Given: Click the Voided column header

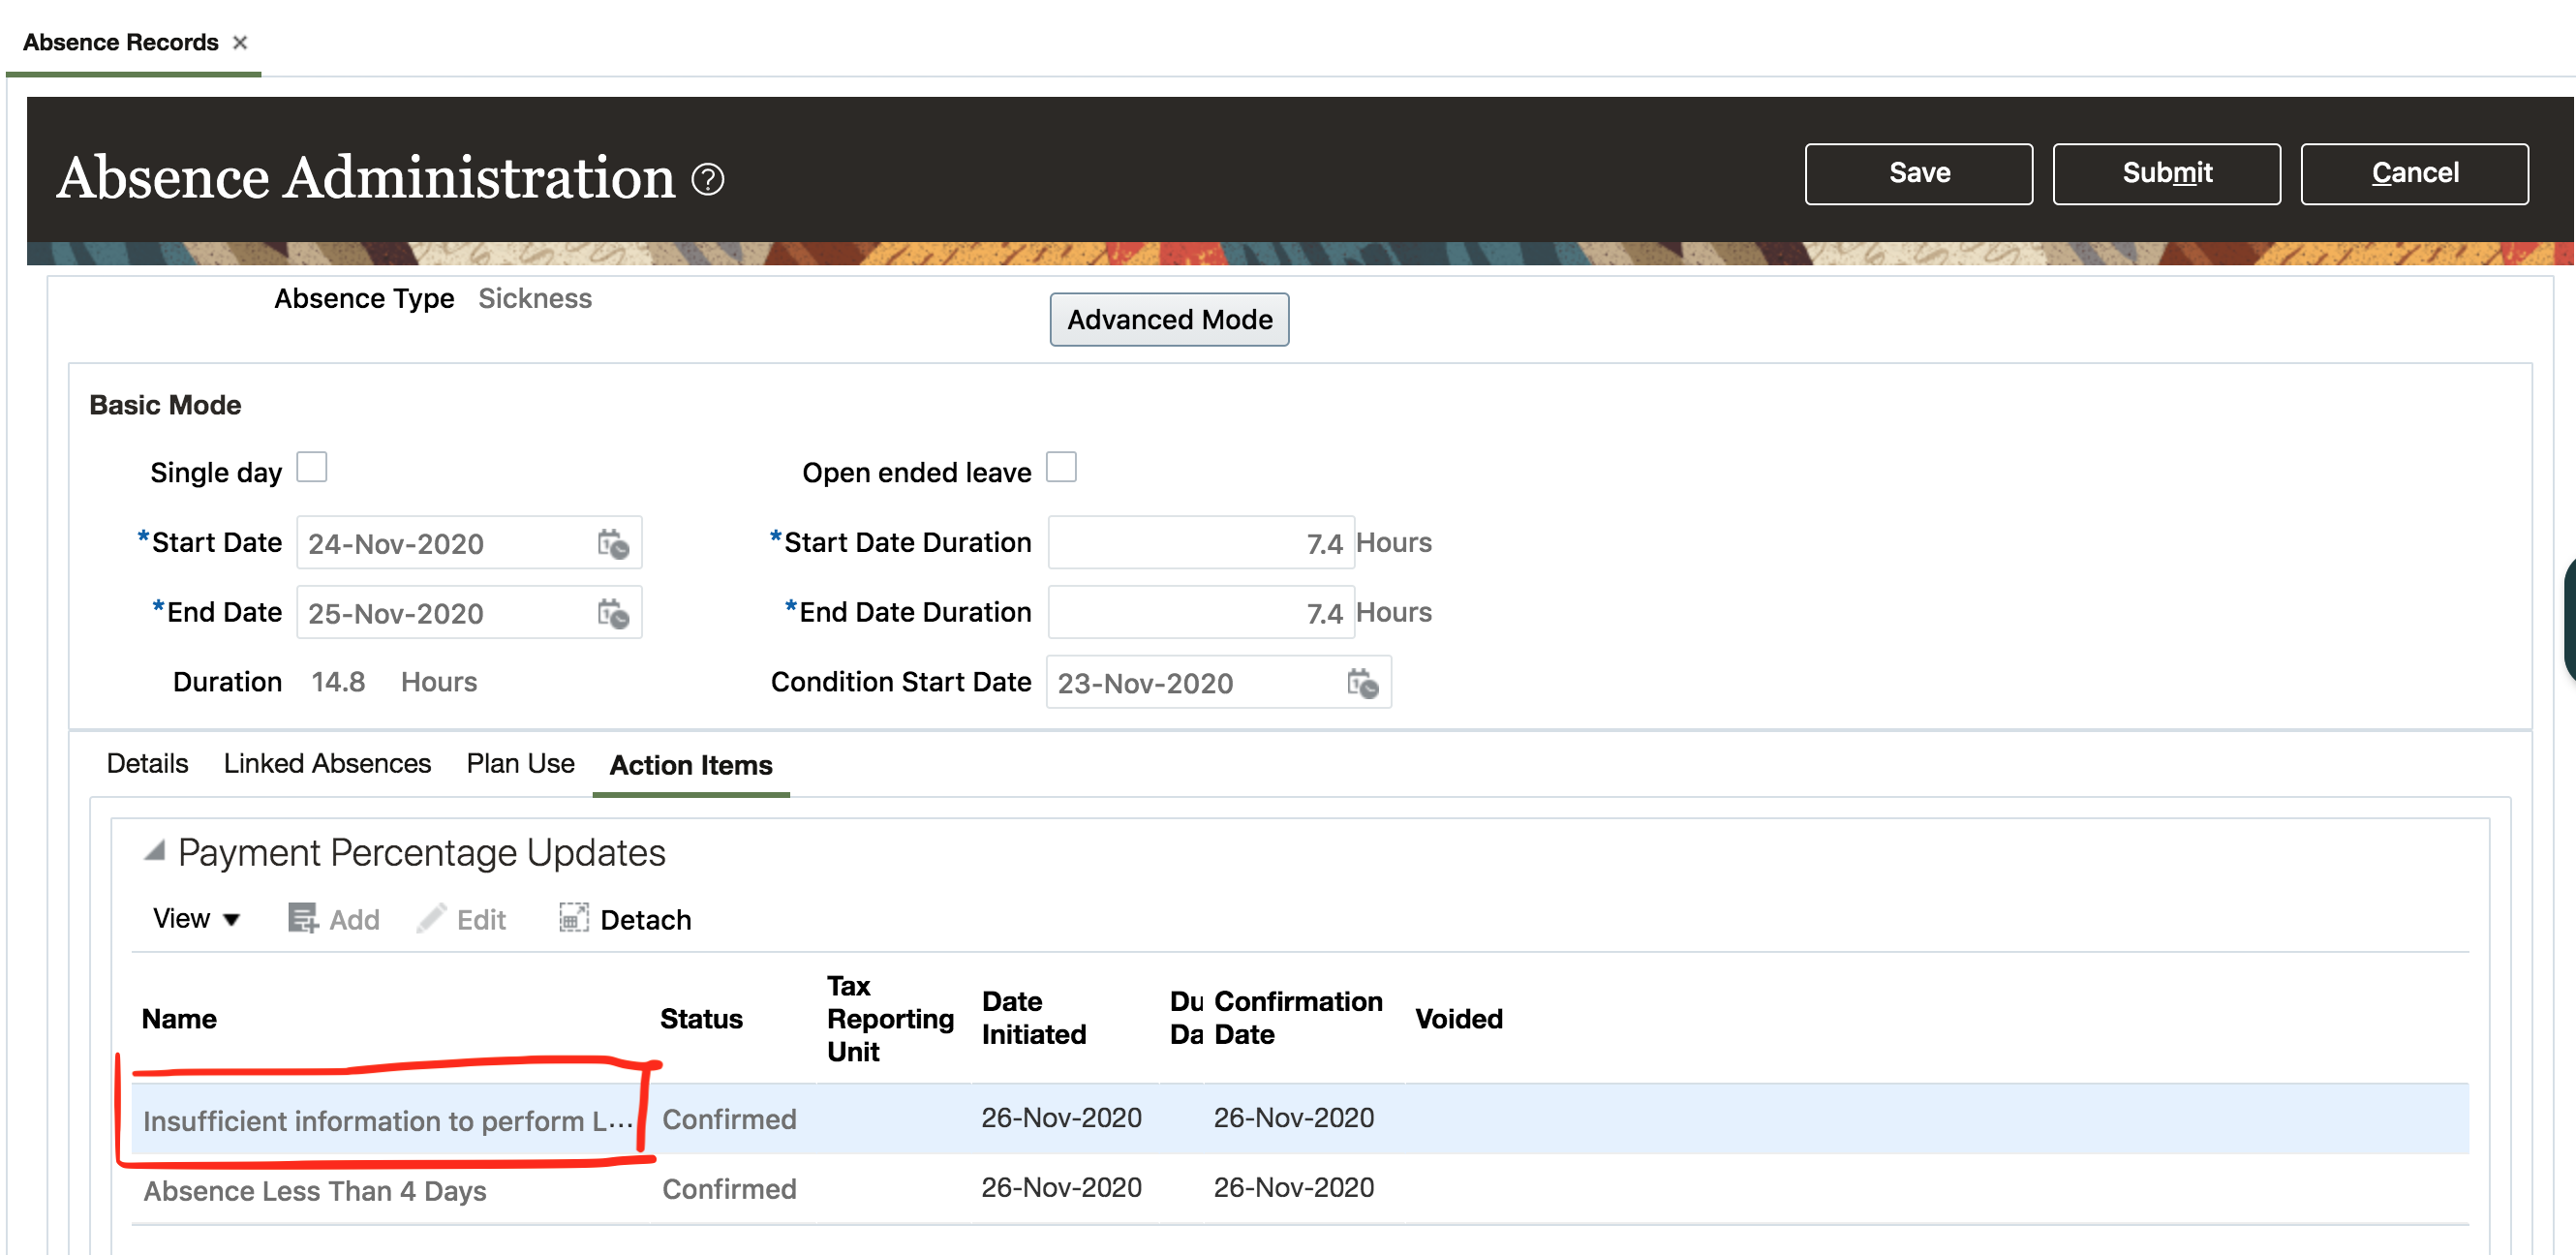Looking at the screenshot, I should (1458, 1019).
